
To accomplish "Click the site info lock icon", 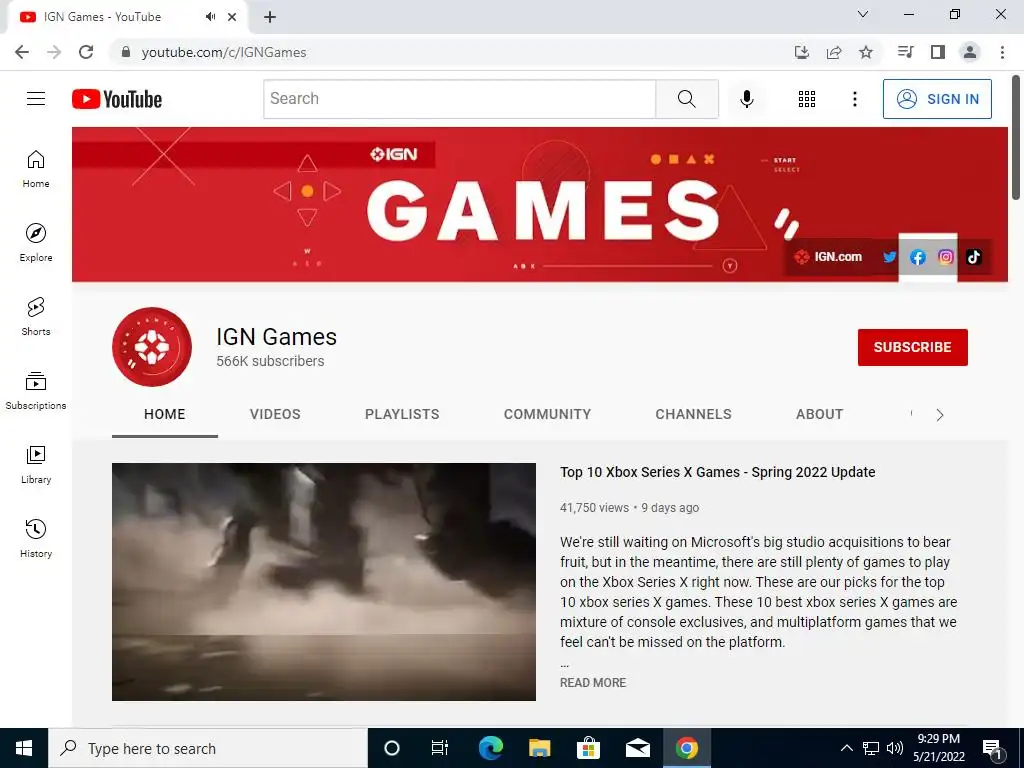I will pyautogui.click(x=126, y=52).
